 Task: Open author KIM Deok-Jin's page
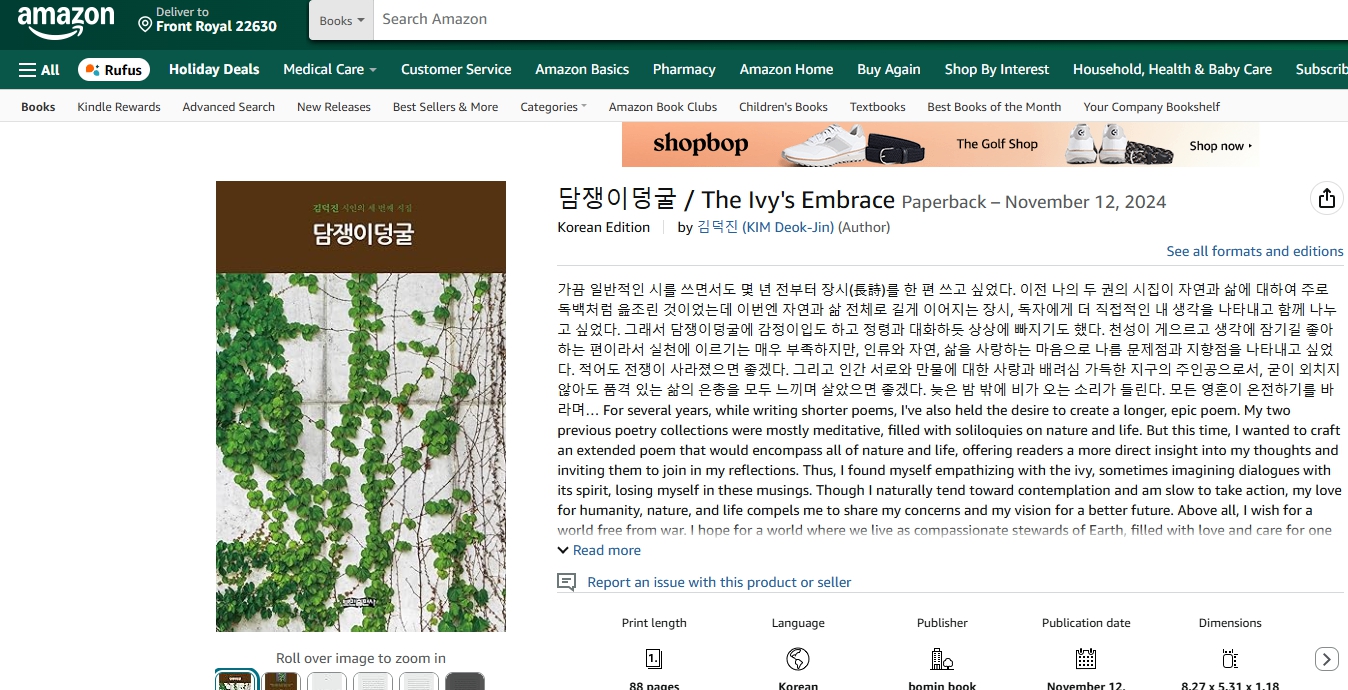point(765,227)
